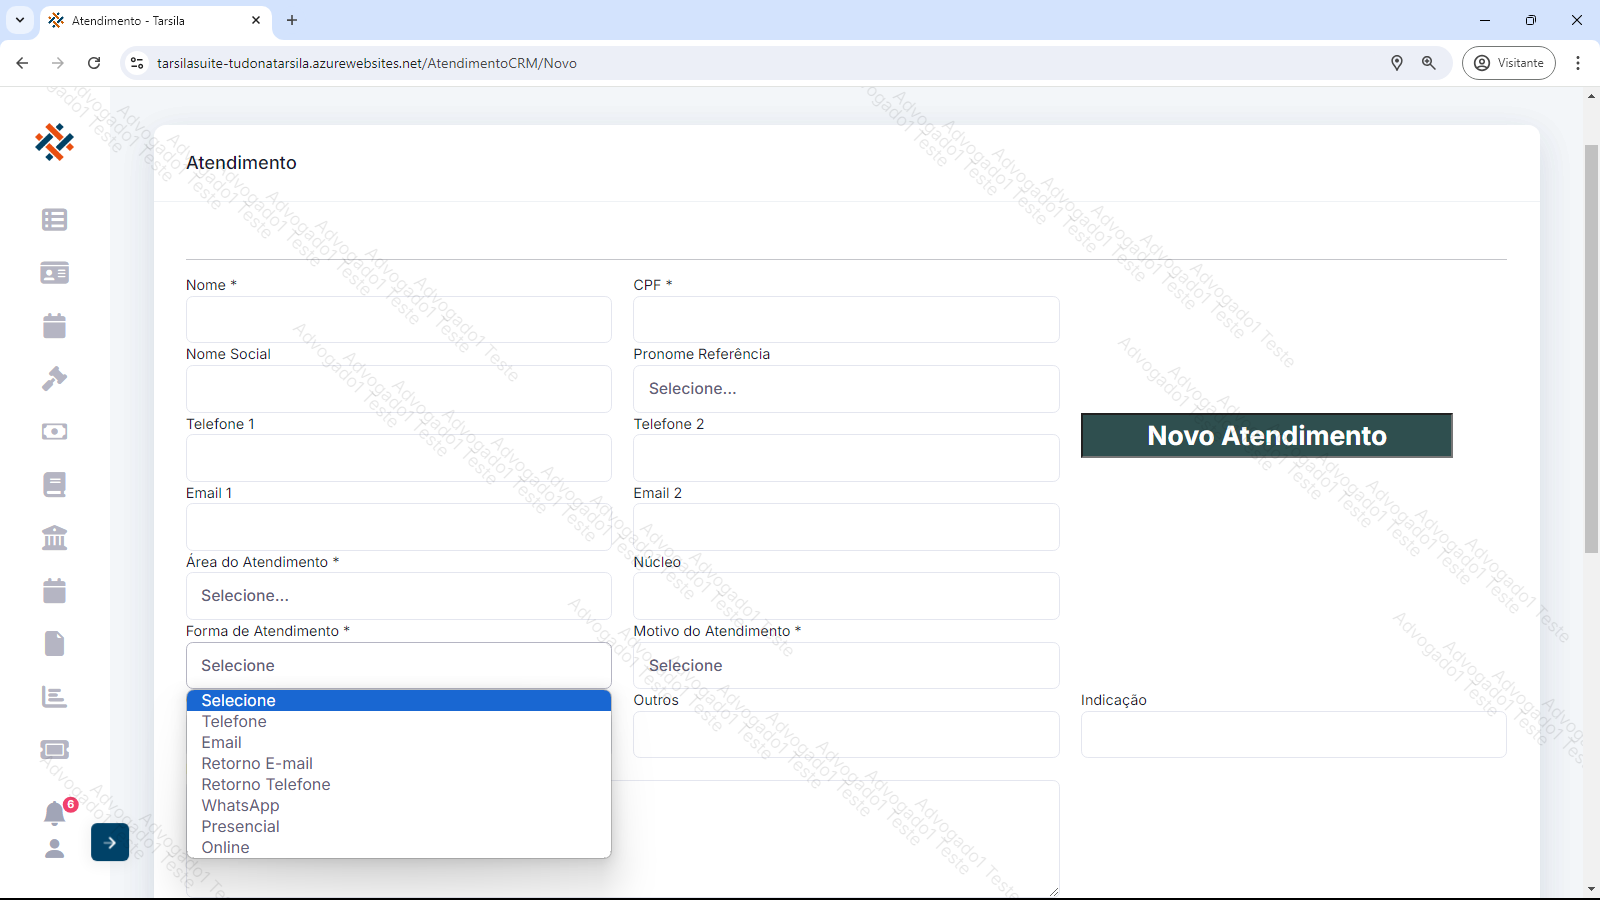The width and height of the screenshot is (1600, 900).
Task: Click the gavel icon in sidebar
Action: tap(54, 379)
